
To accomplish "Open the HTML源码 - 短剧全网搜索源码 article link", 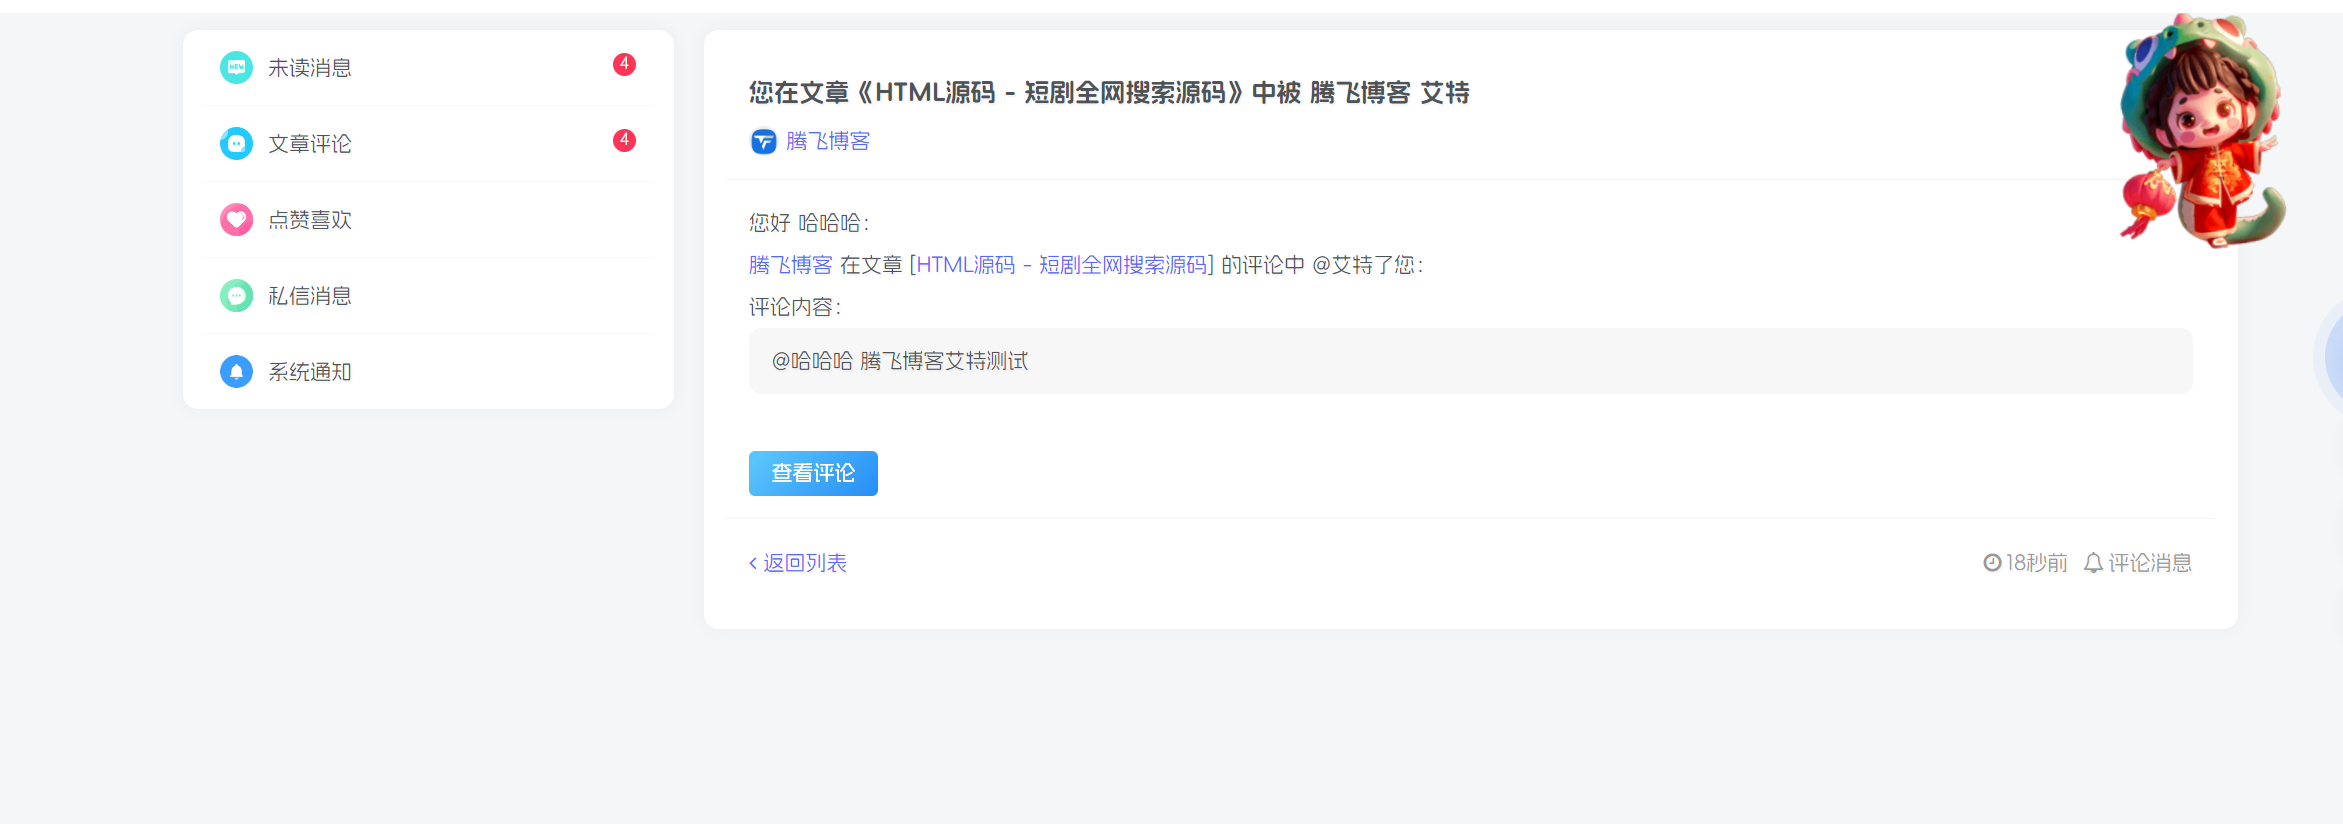I will coord(1061,265).
